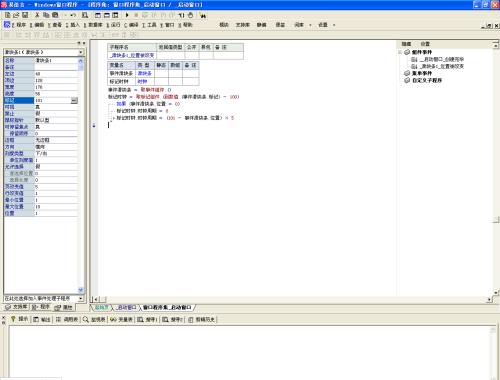The image size is (500, 380).
Task: Open the 监视表 output tab
Action: (x=94, y=319)
